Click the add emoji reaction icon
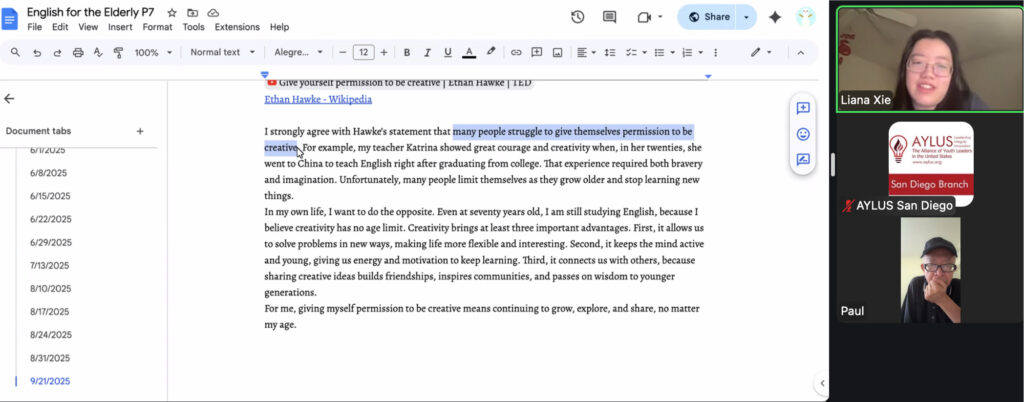The height and width of the screenshot is (402, 1024). tap(803, 134)
